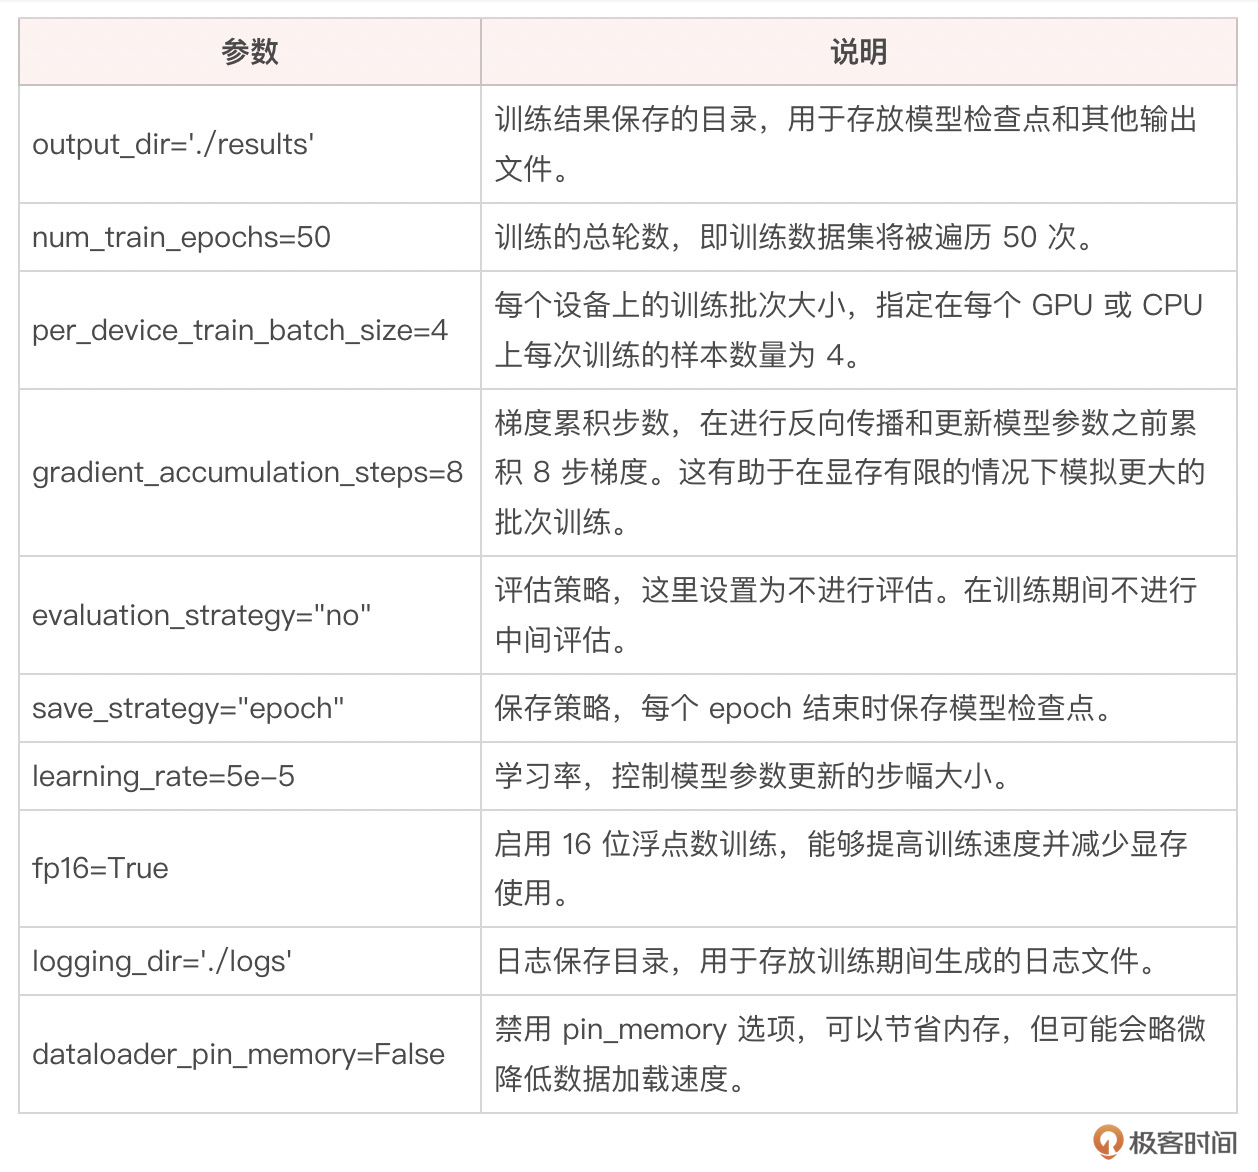
Task: Click the 参数 column header
Action: pos(250,52)
